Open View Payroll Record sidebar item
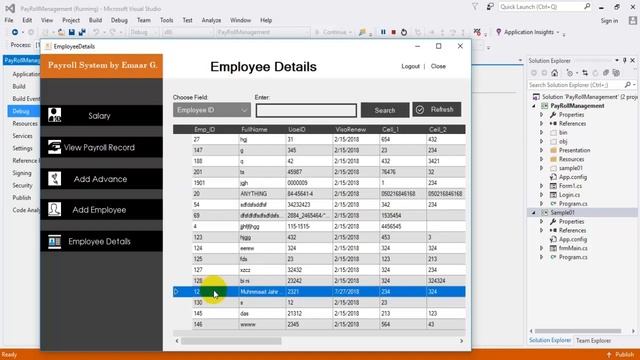Screen dimensions: 640x360 [101, 147]
